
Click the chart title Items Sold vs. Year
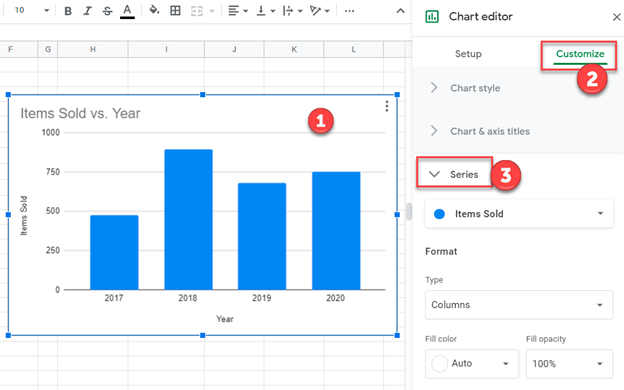[x=80, y=113]
